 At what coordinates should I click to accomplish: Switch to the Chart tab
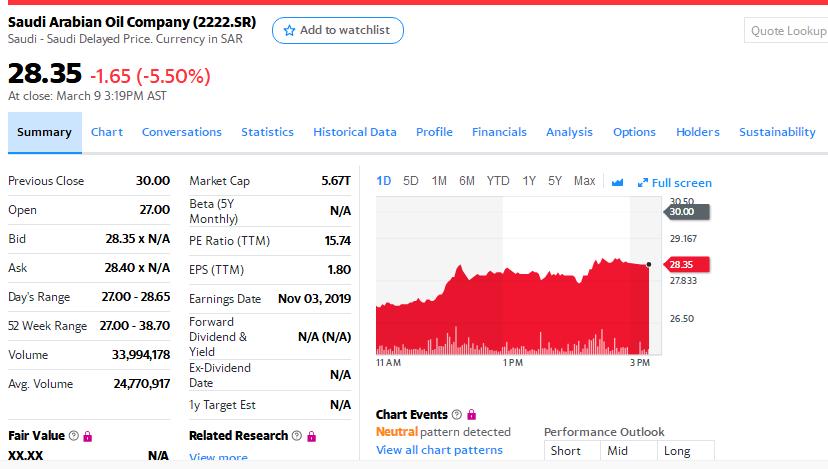click(x=107, y=132)
